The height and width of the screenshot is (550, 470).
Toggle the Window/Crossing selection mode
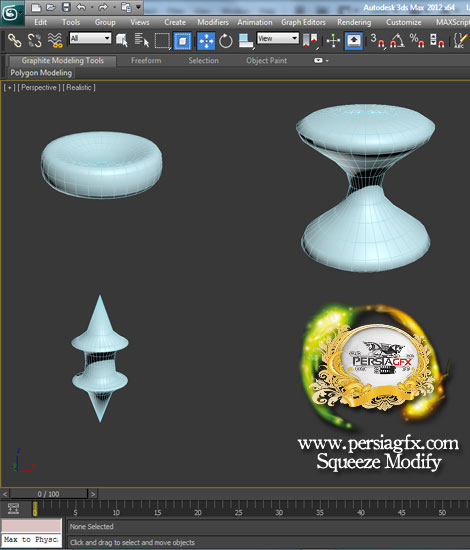[x=182, y=41]
